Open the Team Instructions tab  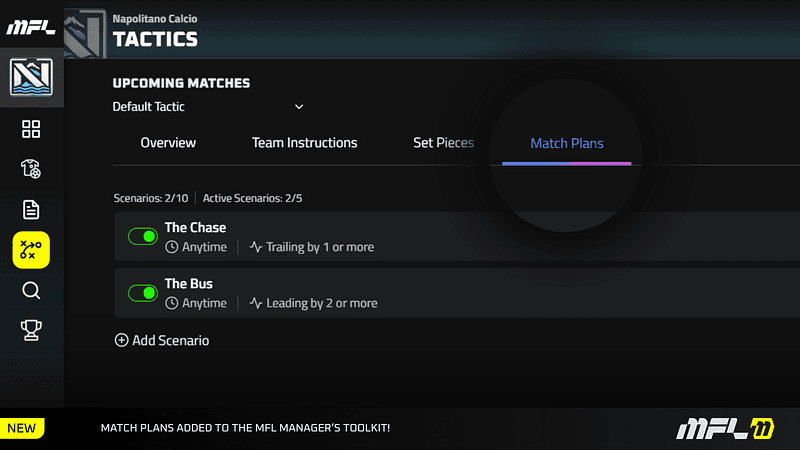[x=304, y=143]
